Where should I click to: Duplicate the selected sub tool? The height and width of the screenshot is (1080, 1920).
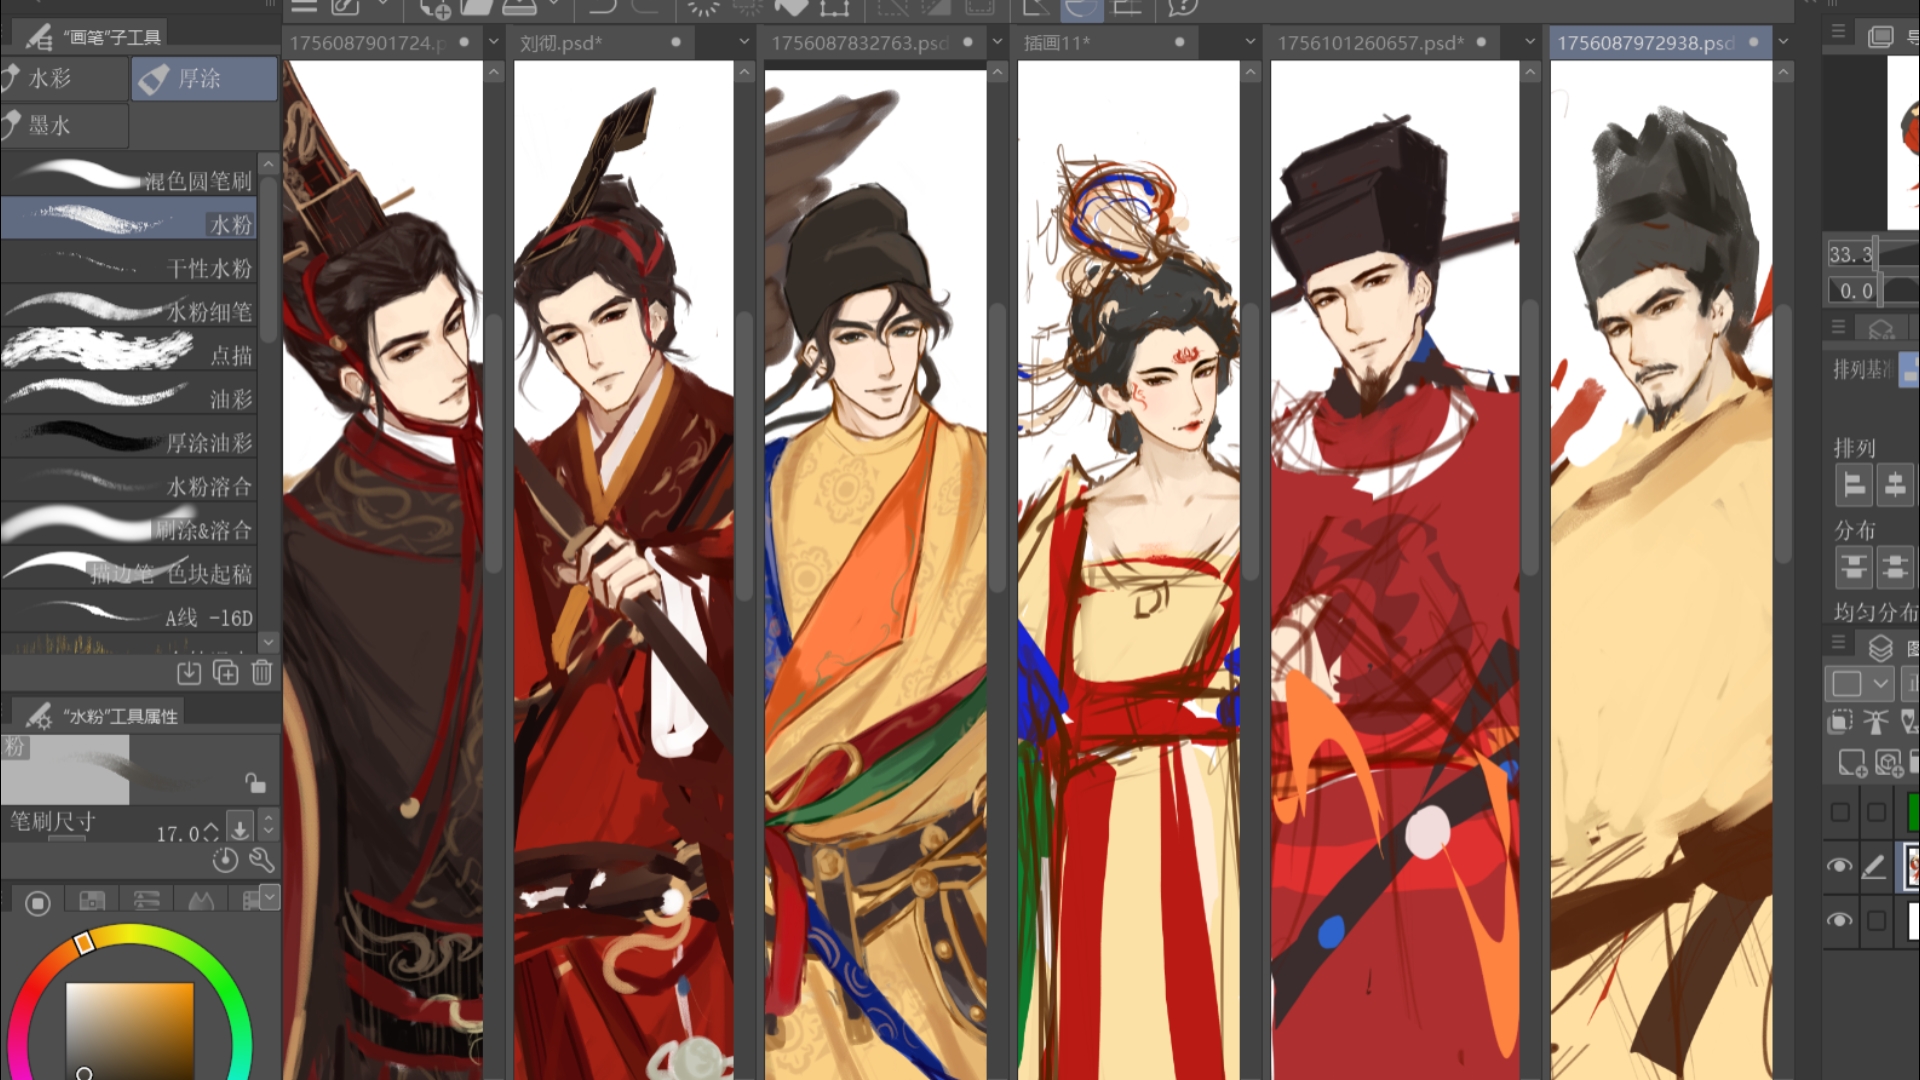(x=226, y=673)
